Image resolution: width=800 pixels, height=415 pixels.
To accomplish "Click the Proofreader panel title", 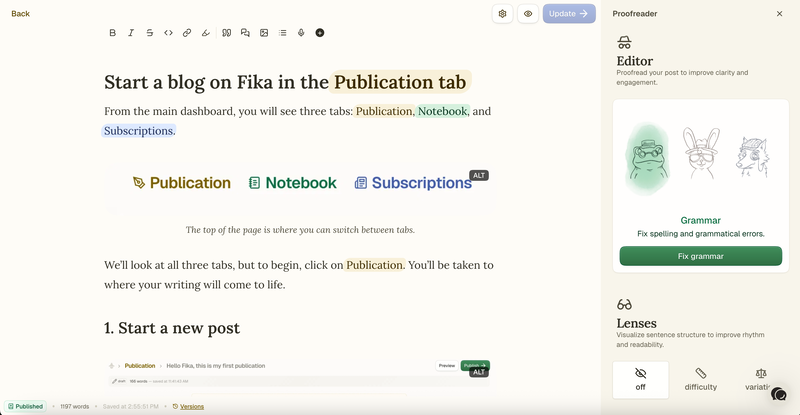I will [x=635, y=14].
